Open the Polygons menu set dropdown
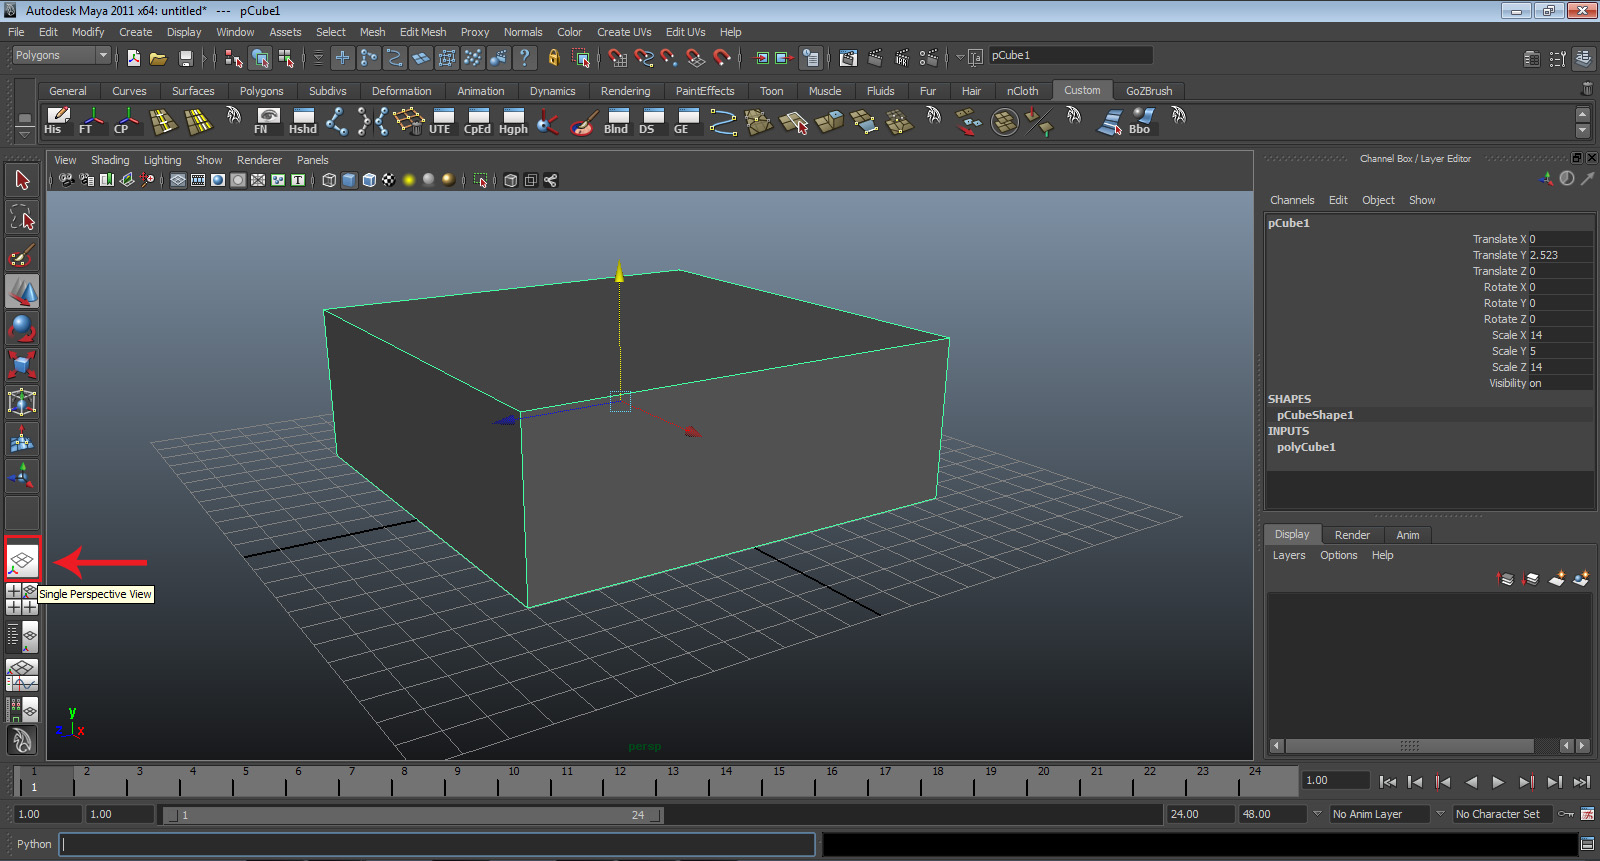Screen dimensions: 1600x861 [102, 55]
